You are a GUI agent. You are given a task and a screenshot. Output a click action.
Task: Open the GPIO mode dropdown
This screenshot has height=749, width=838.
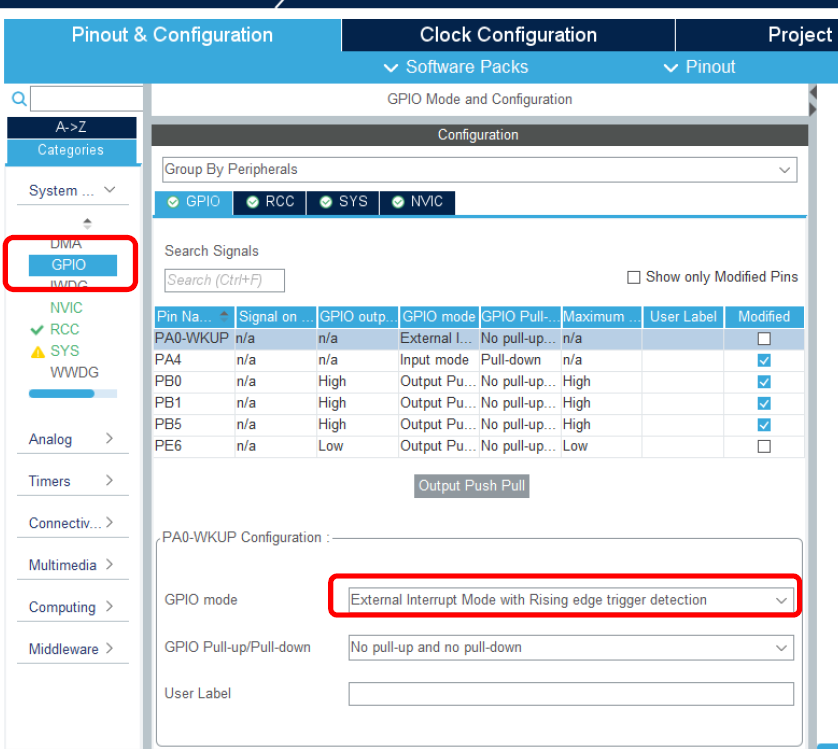(x=570, y=600)
